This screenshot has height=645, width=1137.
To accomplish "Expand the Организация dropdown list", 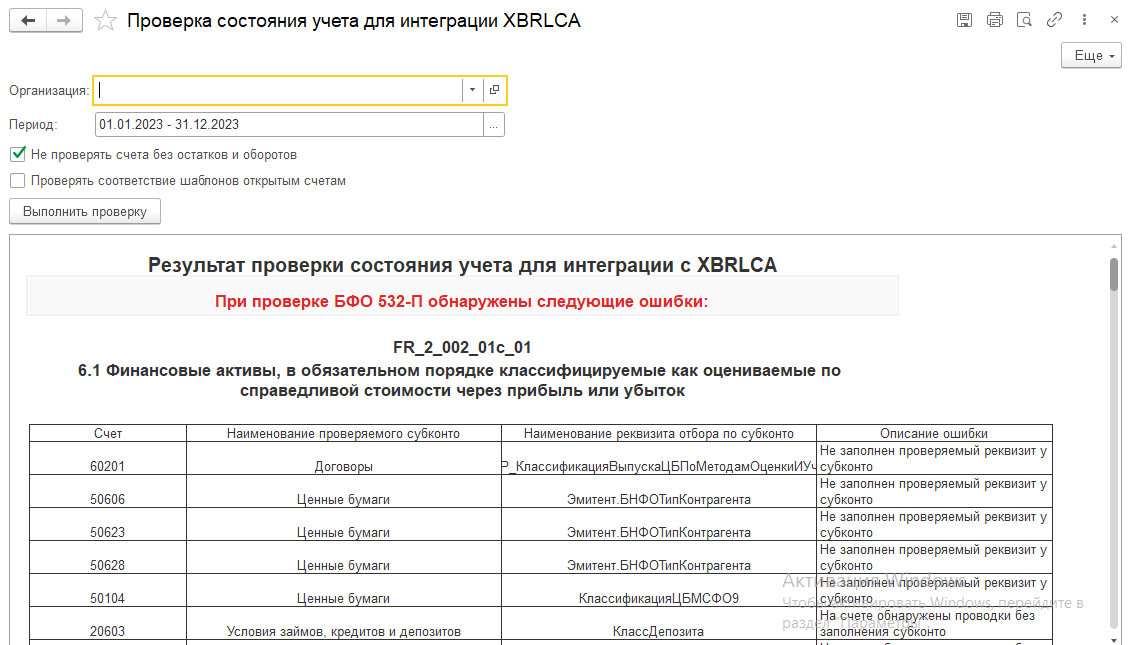I will 472,90.
